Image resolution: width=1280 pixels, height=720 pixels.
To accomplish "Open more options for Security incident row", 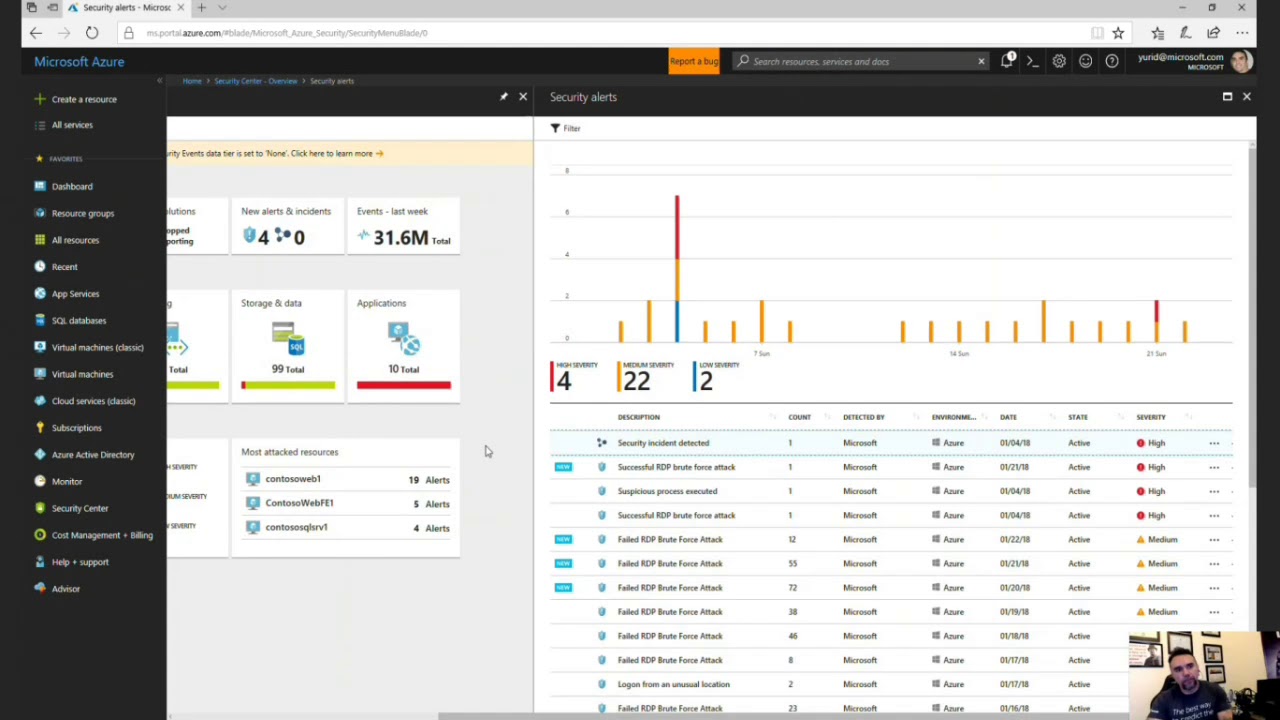I will [x=1214, y=443].
